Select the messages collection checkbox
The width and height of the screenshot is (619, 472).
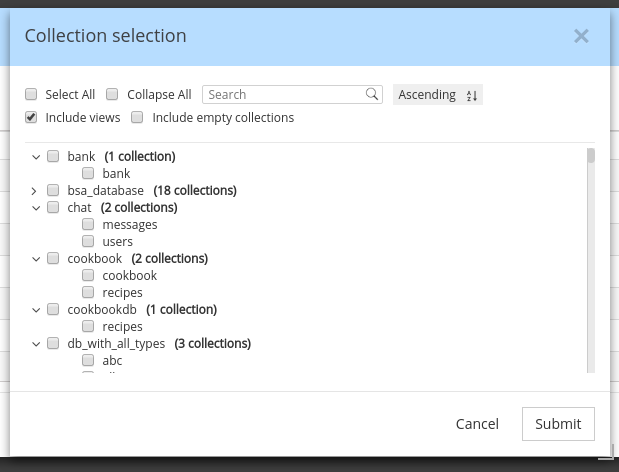[88, 224]
